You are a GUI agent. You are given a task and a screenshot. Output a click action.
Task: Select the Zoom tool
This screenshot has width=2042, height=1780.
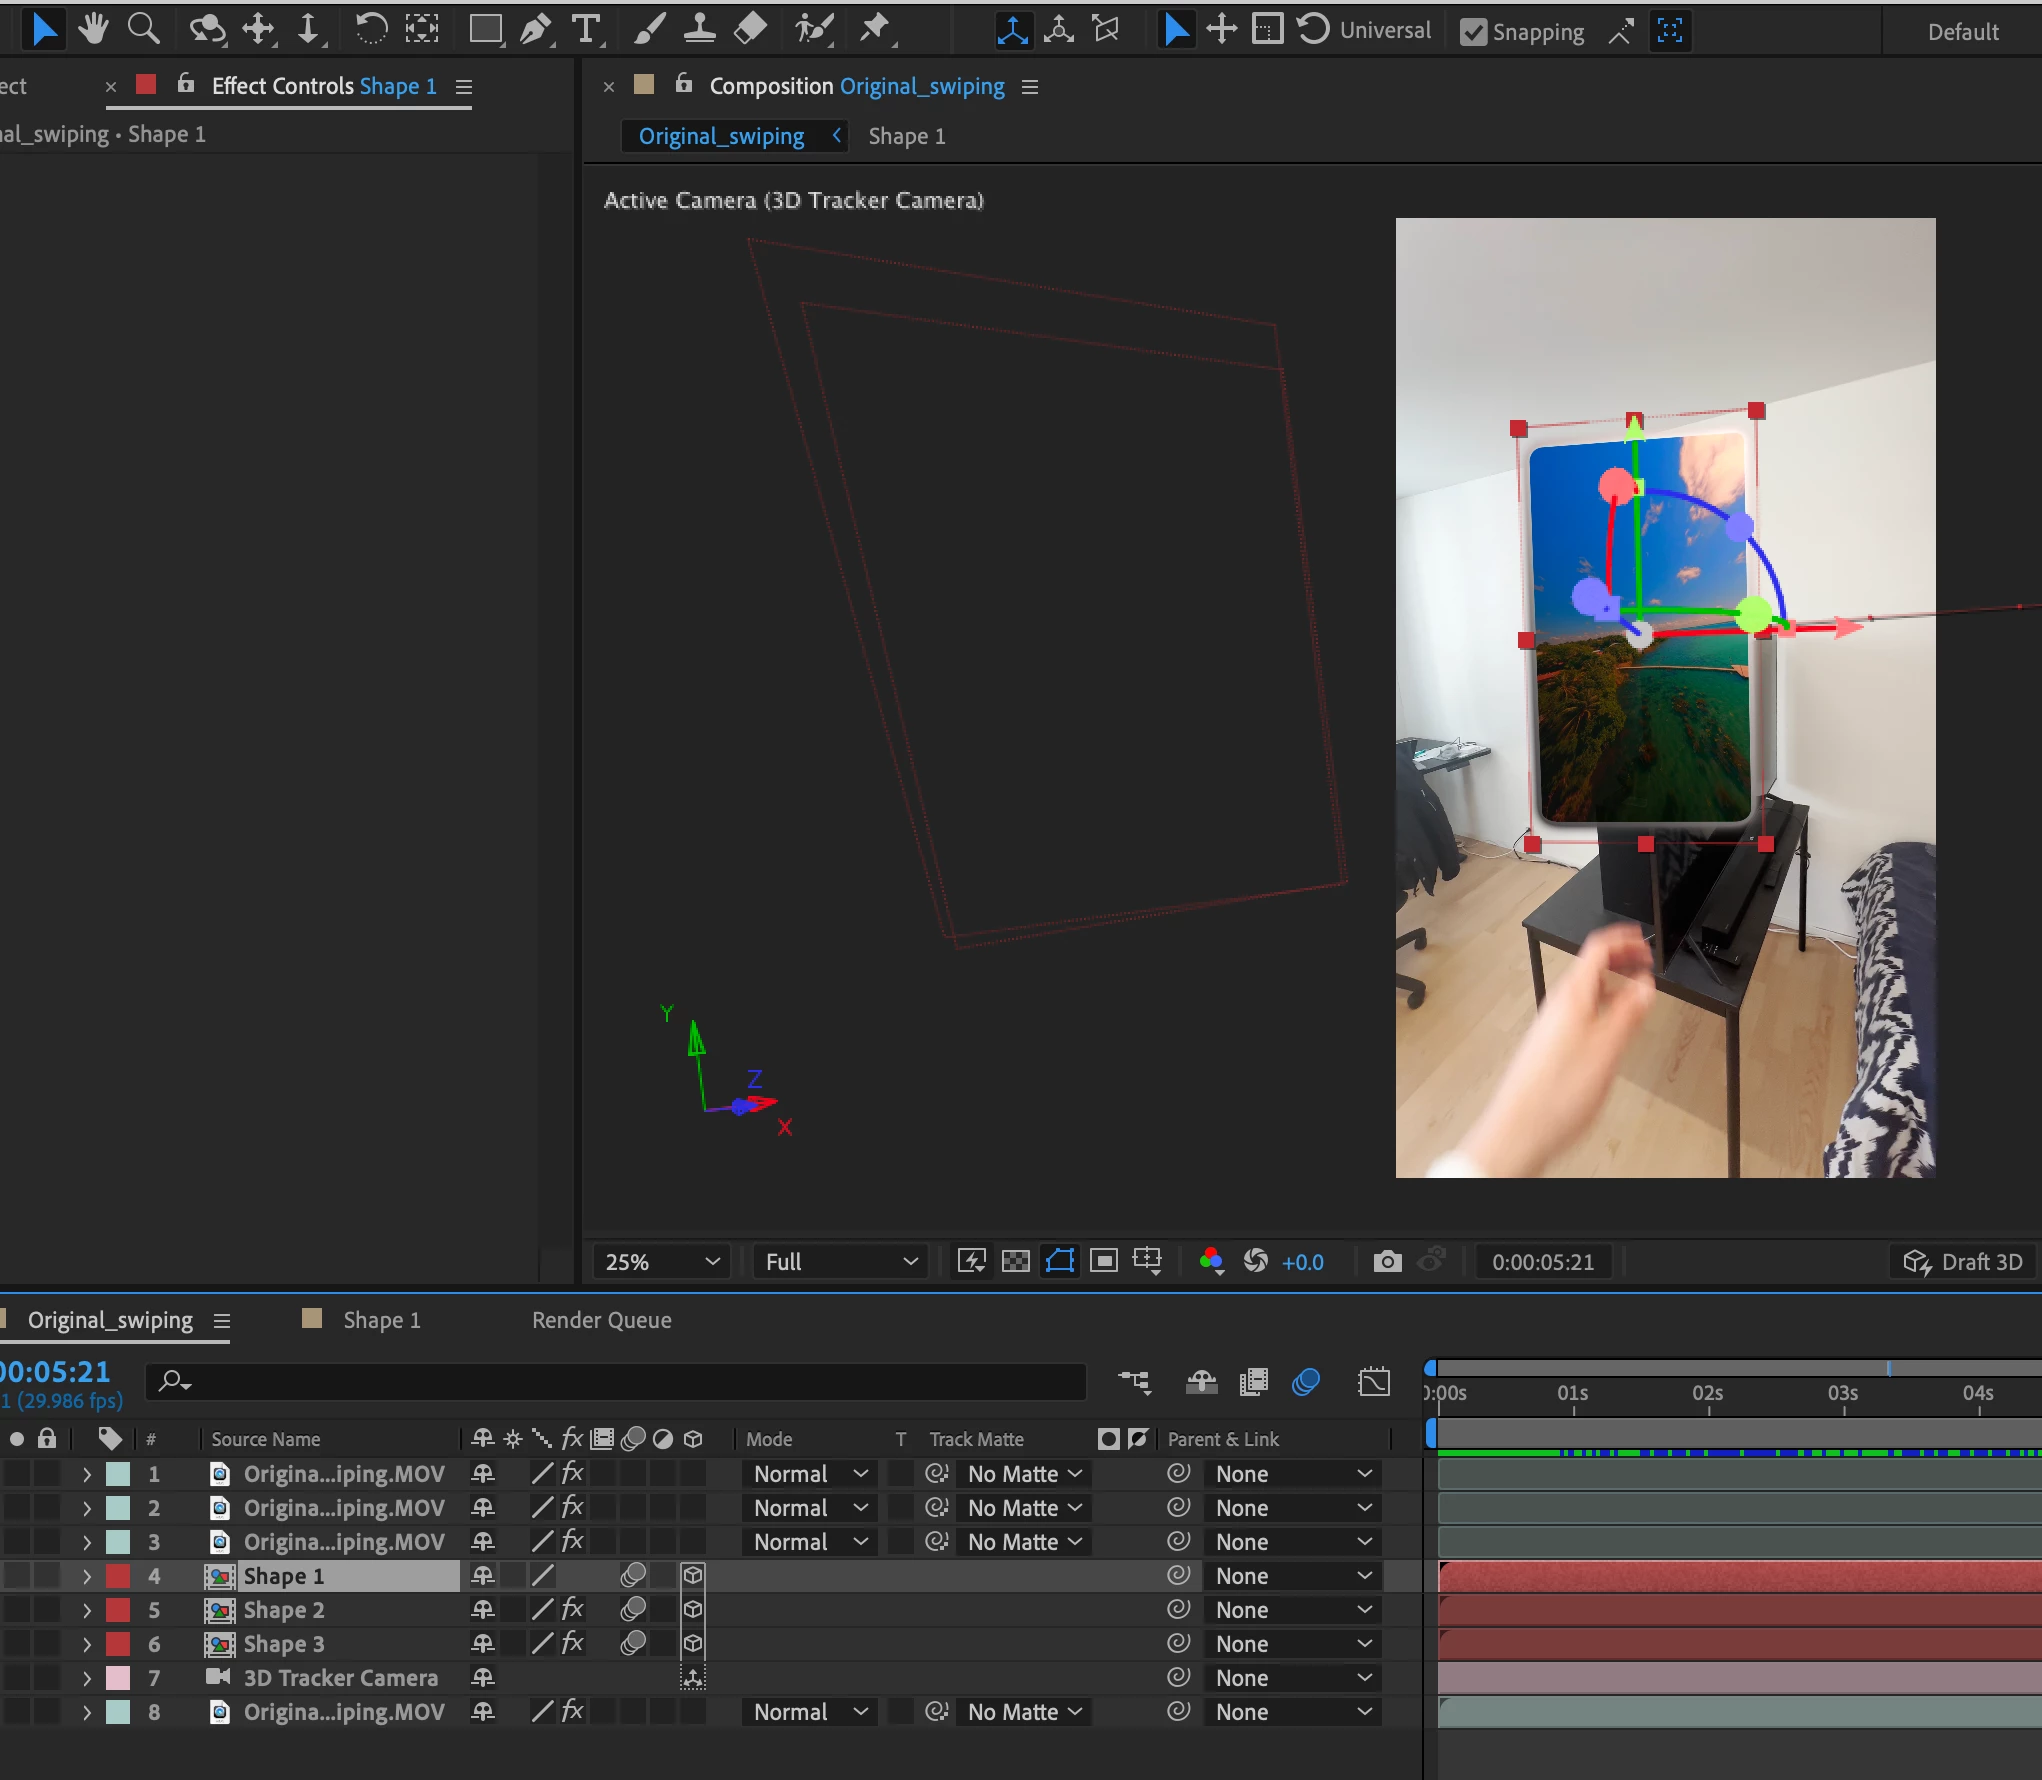point(143,29)
